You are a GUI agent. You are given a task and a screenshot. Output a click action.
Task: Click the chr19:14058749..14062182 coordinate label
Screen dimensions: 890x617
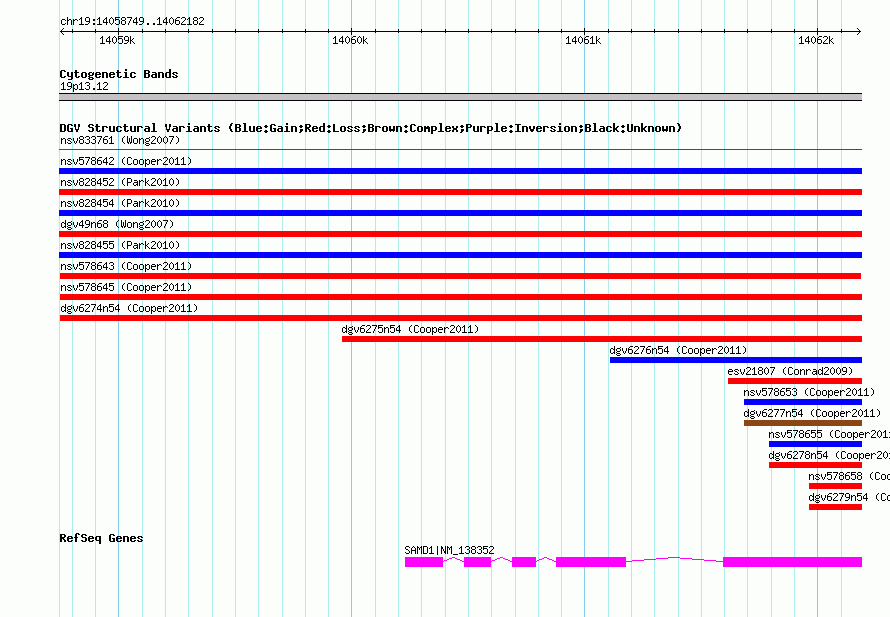[x=132, y=21]
